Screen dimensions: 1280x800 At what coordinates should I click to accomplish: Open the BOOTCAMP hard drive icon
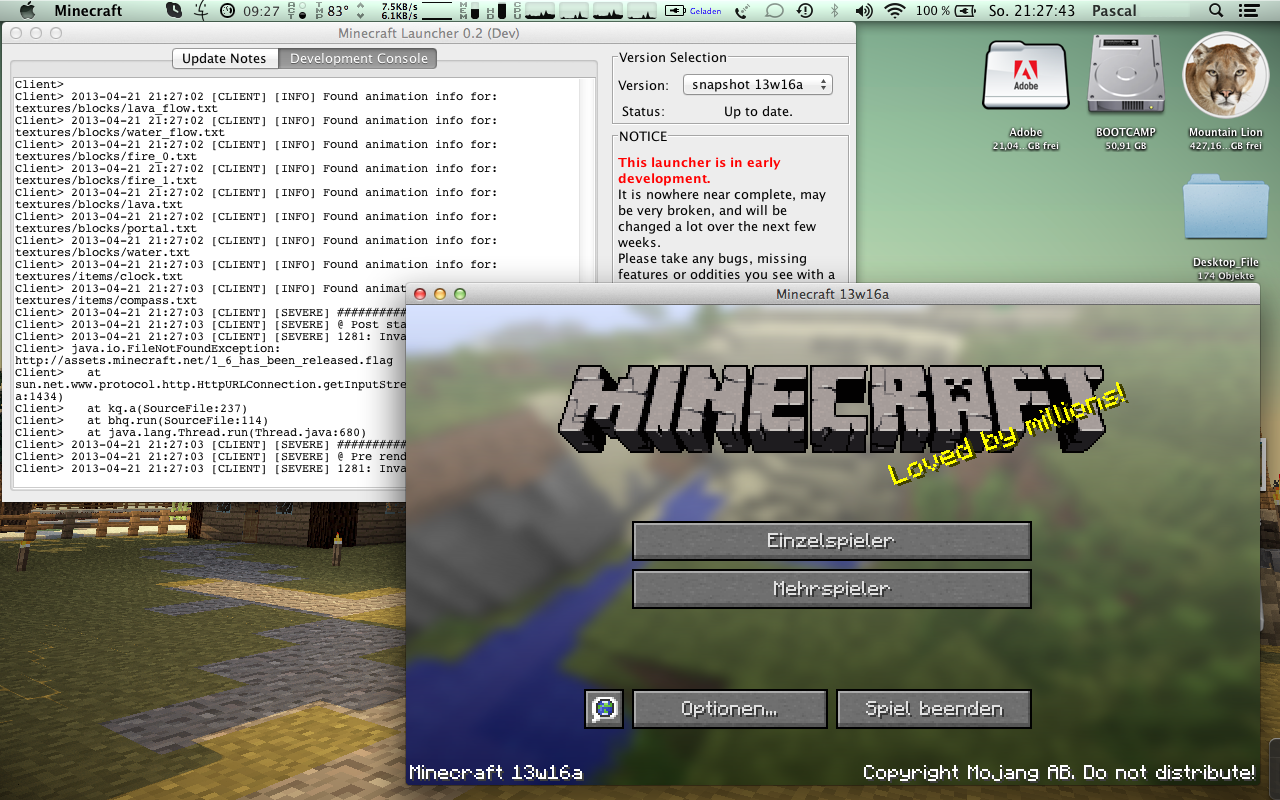click(1125, 76)
